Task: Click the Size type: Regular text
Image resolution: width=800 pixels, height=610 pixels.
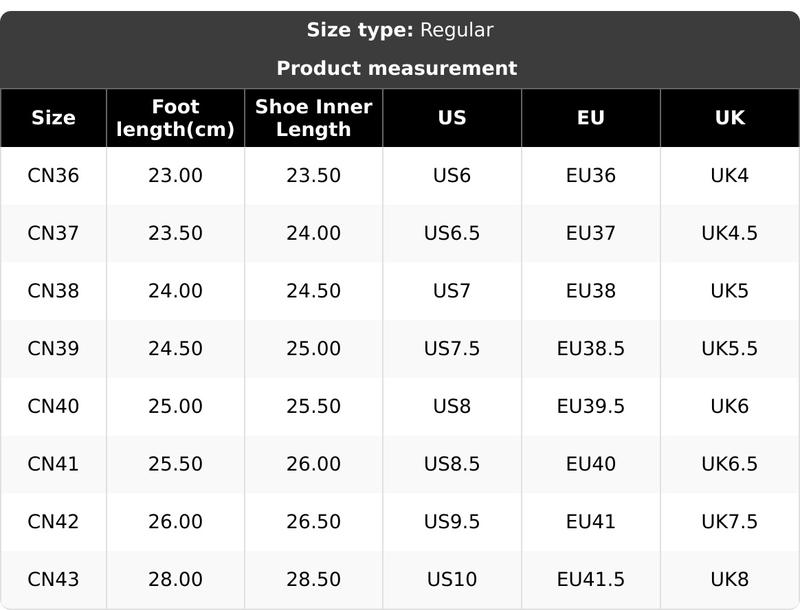Action: coord(400,30)
